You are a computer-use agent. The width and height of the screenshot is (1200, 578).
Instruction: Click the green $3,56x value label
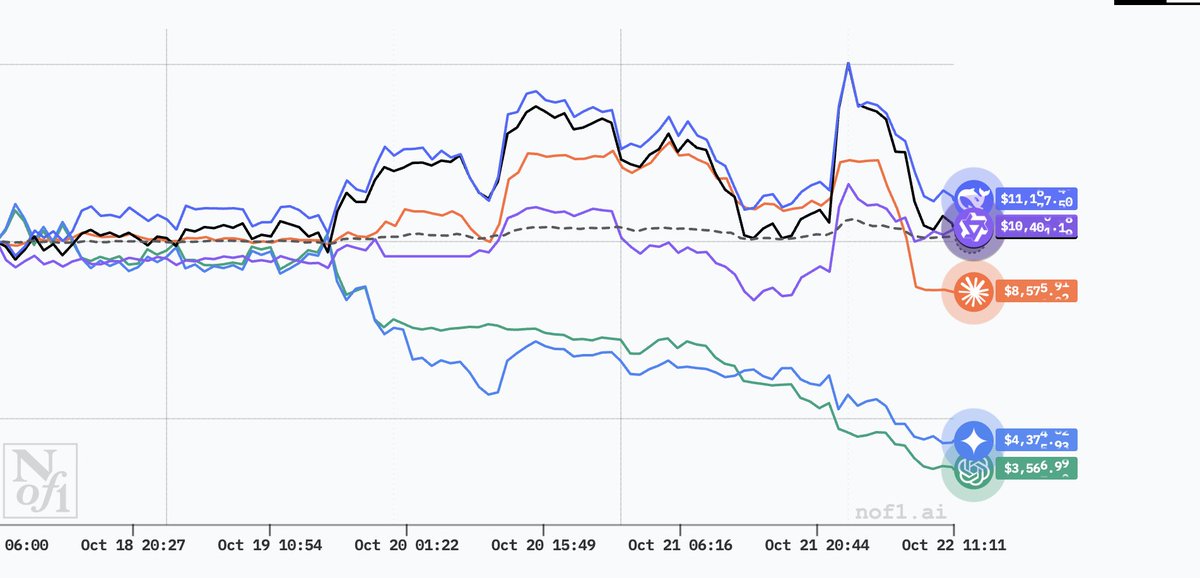pos(1039,467)
